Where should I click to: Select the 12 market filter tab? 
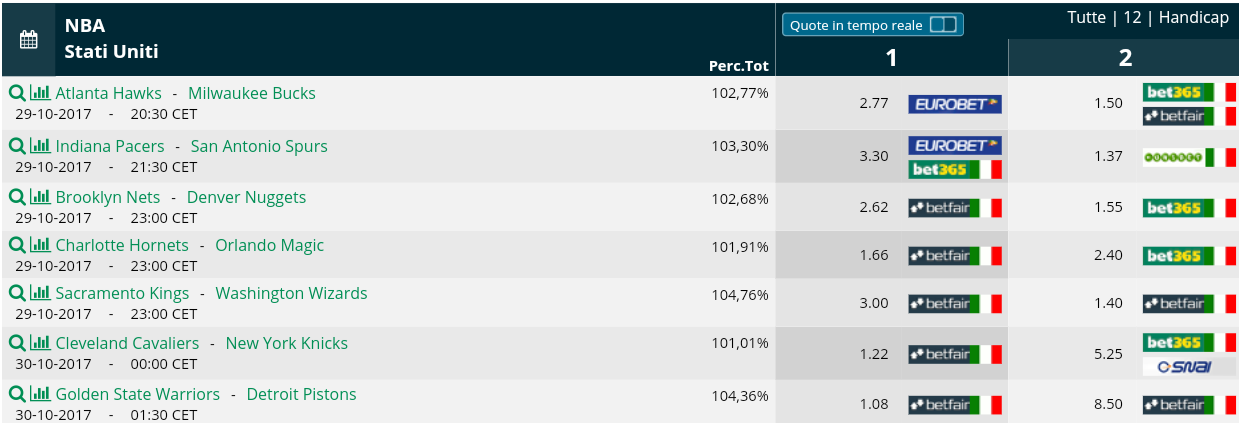[1132, 18]
